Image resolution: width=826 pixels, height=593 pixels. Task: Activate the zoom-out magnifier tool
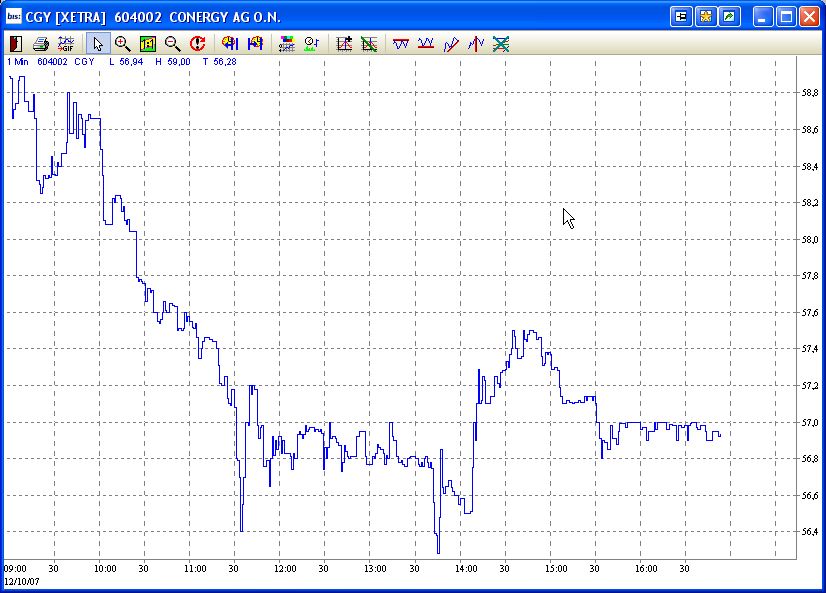[171, 43]
